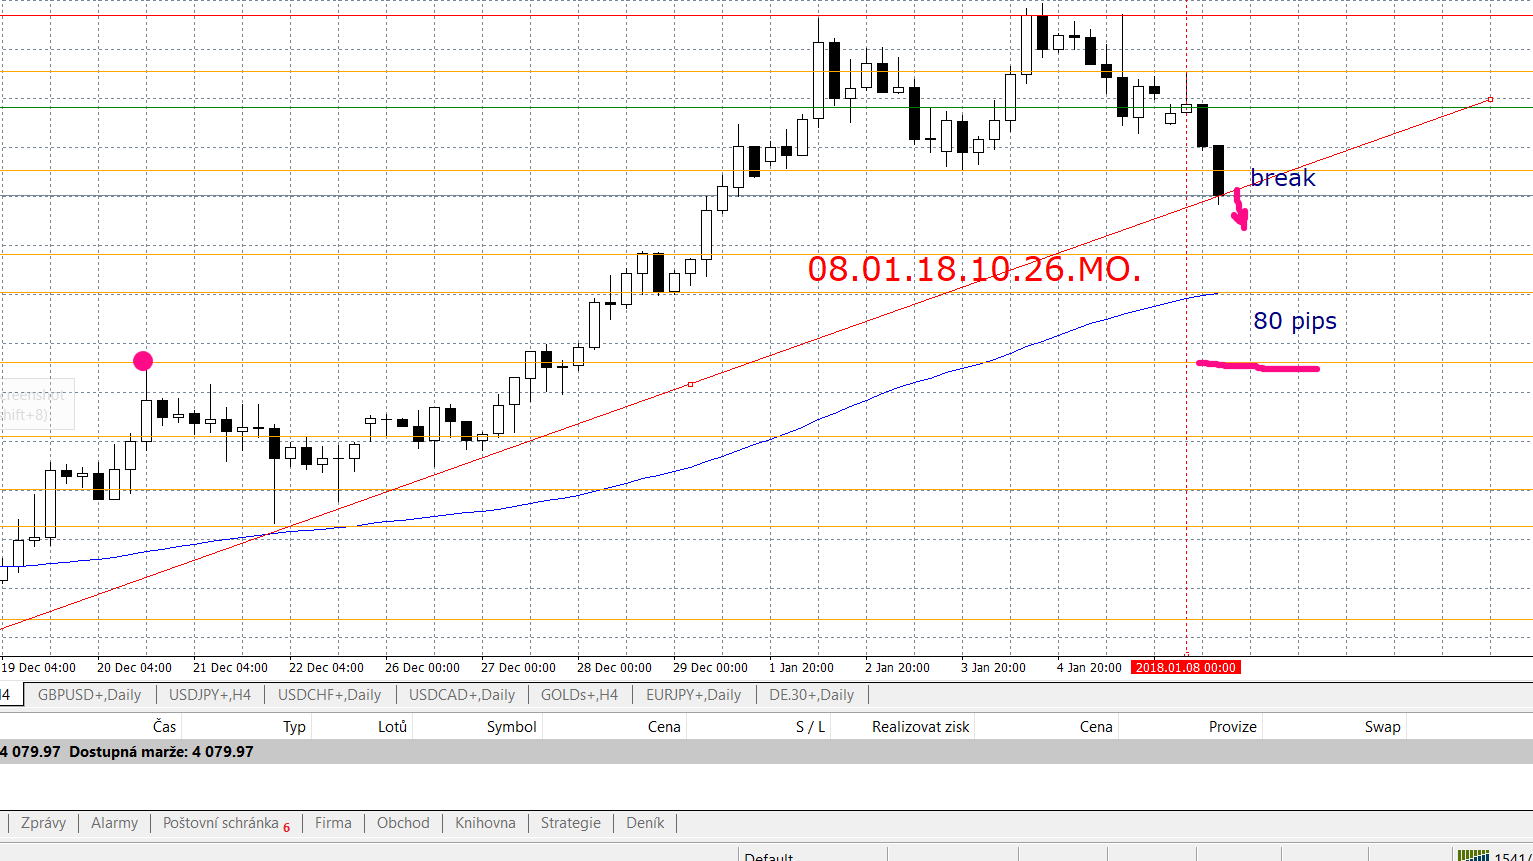1533x861 pixels.
Task: Switch to the Knihovna terminal tab
Action: (x=485, y=823)
